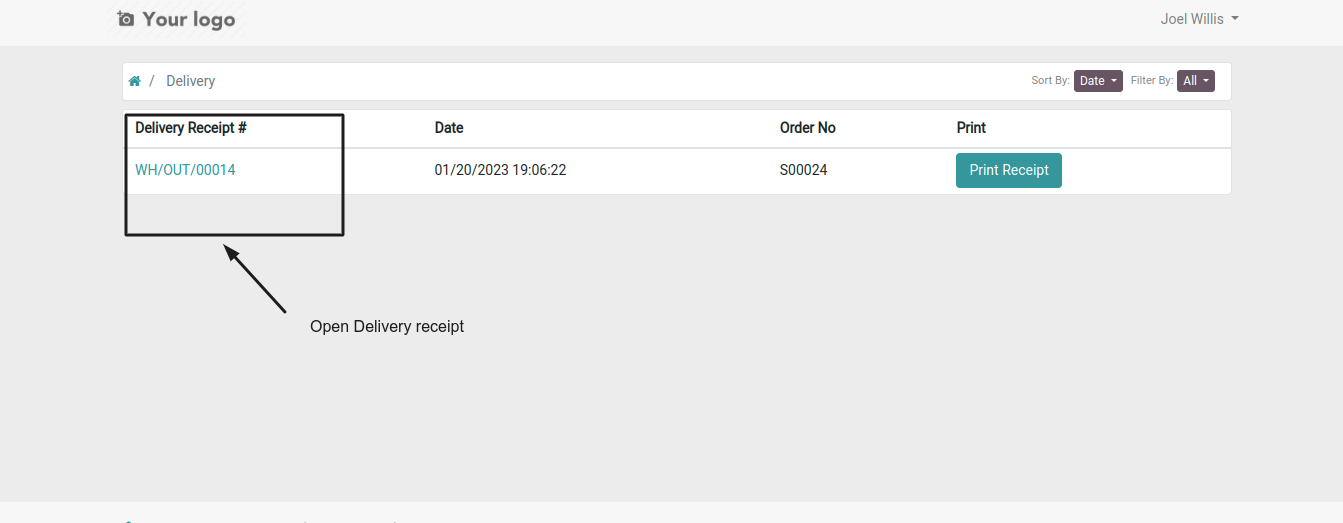The image size is (1343, 523).
Task: Click the Filter By label
Action: click(x=1152, y=81)
